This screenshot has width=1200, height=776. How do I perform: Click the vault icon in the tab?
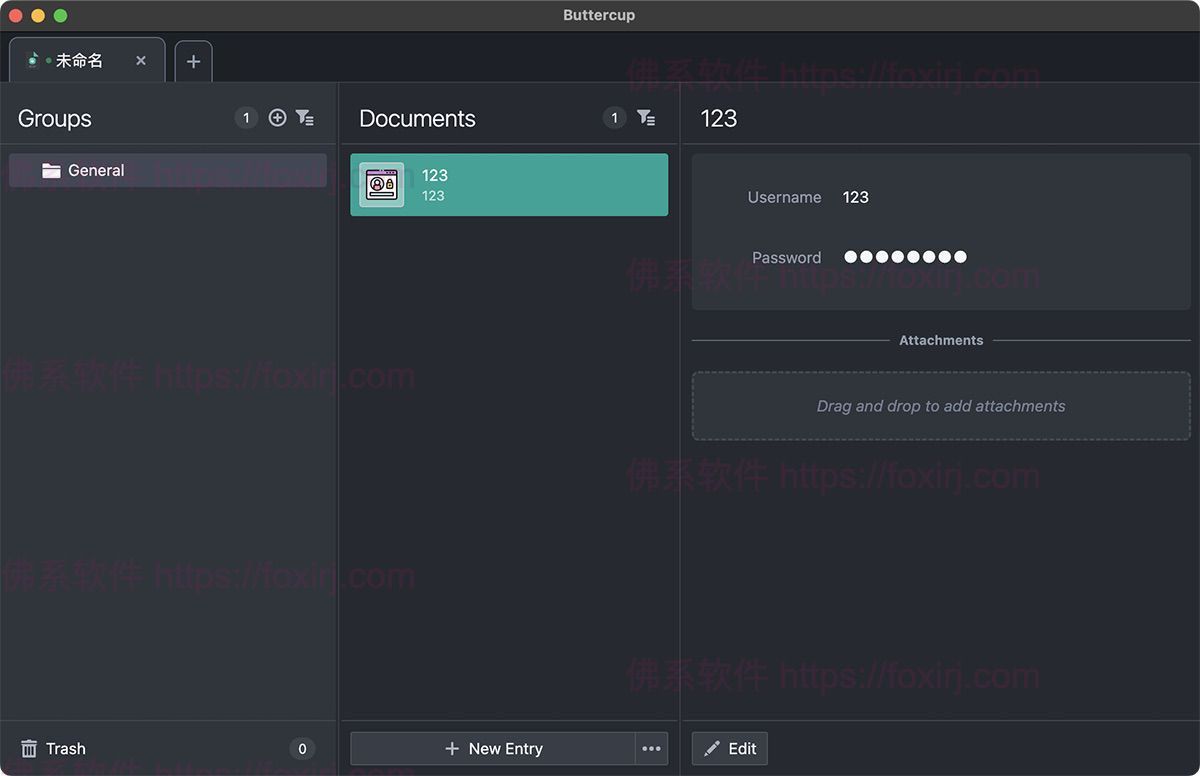click(x=33, y=60)
